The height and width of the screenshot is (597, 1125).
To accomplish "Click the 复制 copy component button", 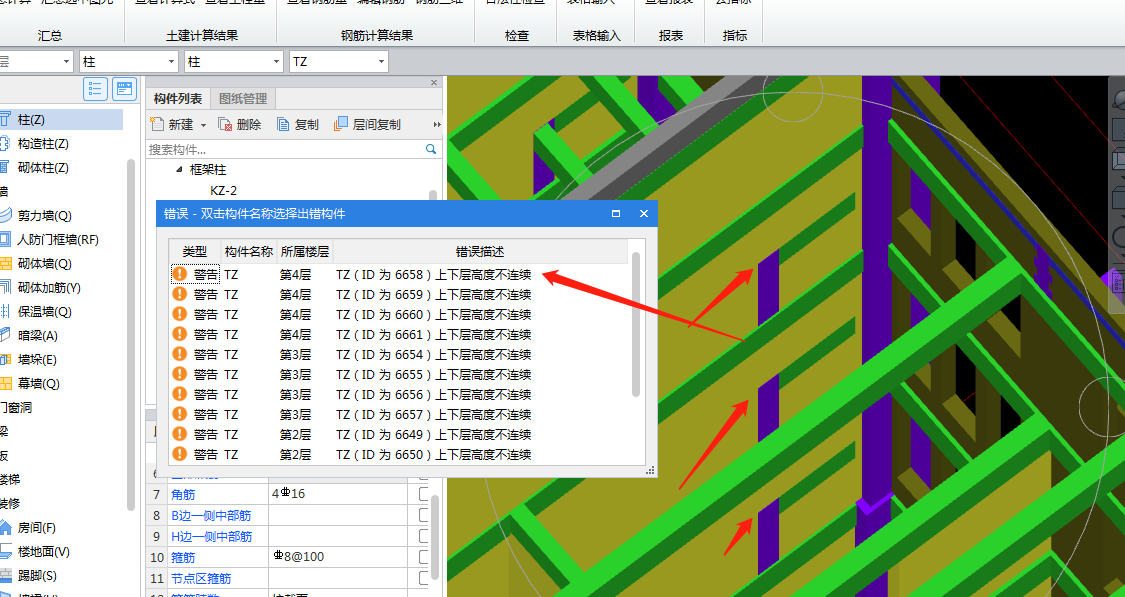I will (x=298, y=124).
